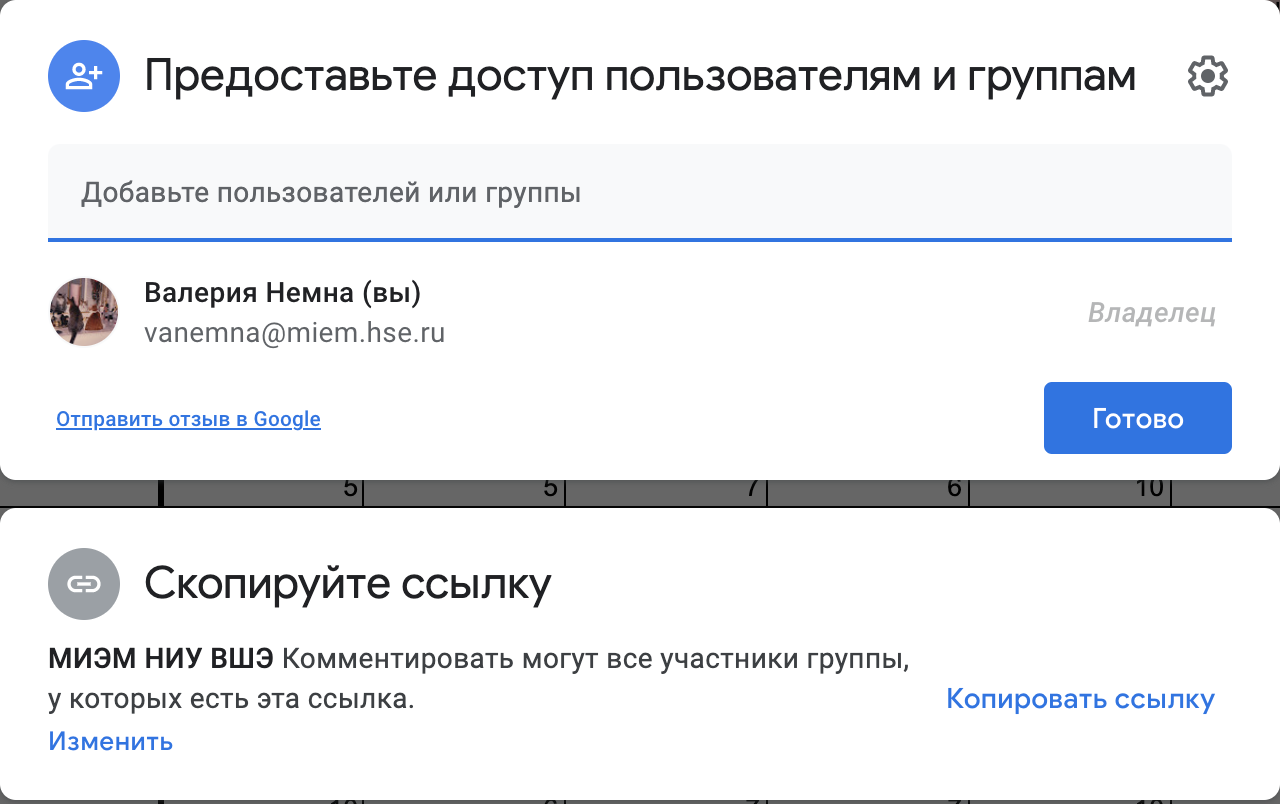Focus the 'Добавьте пользователей или группы' field
The width and height of the screenshot is (1280, 804).
click(x=640, y=192)
